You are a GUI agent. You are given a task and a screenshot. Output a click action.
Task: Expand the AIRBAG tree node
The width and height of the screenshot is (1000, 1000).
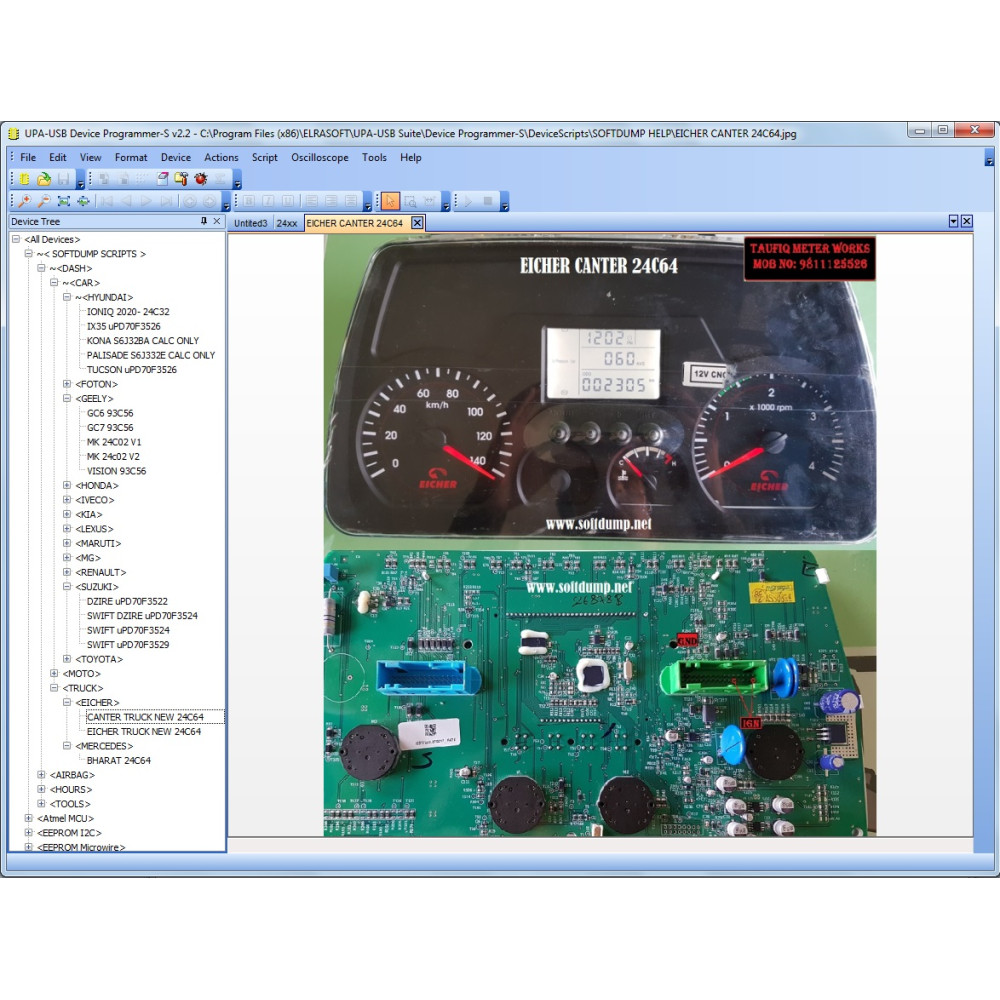coord(41,775)
